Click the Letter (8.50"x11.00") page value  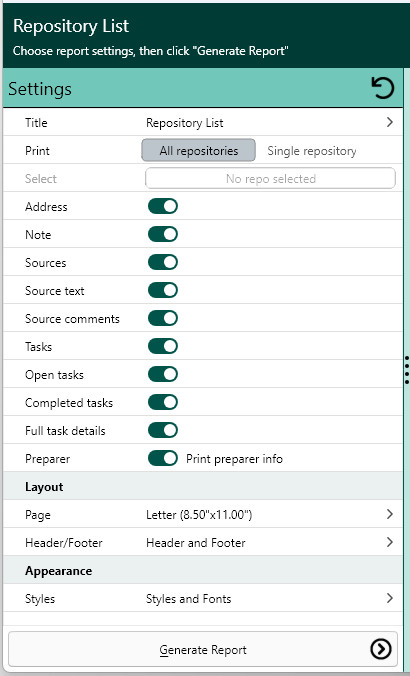click(199, 515)
